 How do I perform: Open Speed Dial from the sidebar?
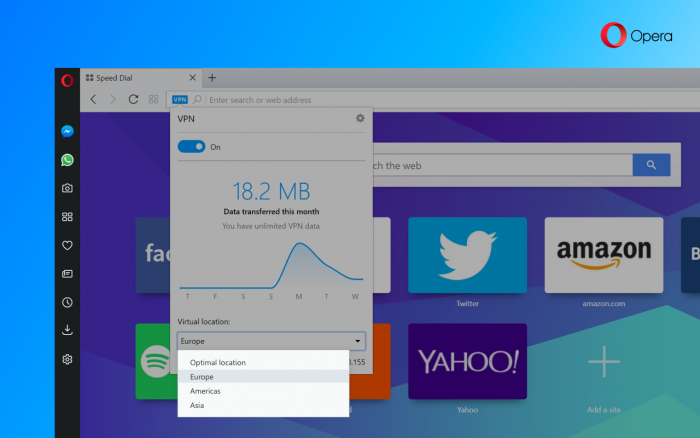67,217
